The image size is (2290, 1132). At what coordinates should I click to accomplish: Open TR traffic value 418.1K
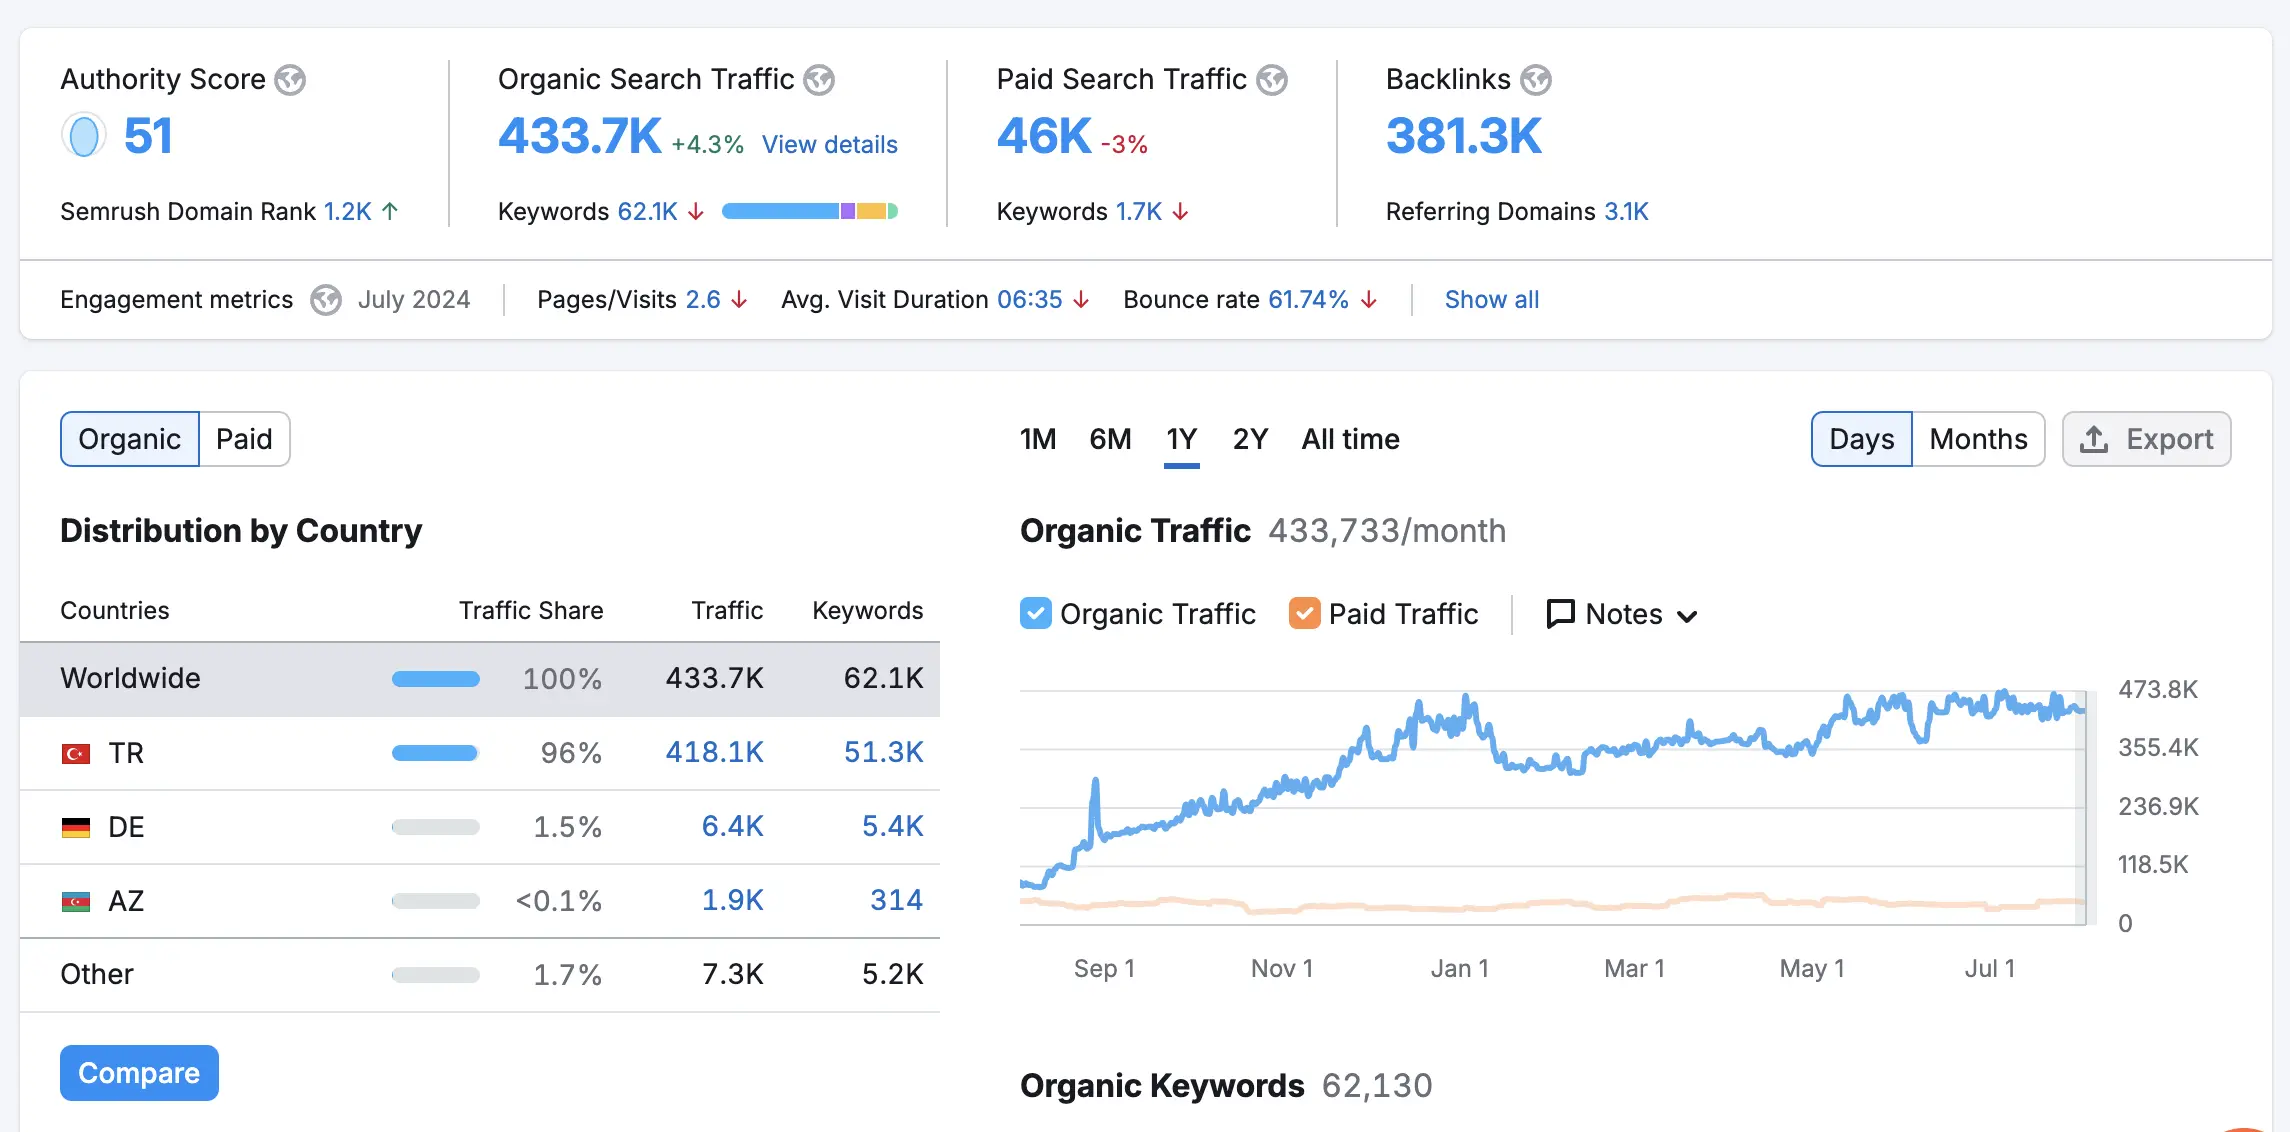(714, 753)
